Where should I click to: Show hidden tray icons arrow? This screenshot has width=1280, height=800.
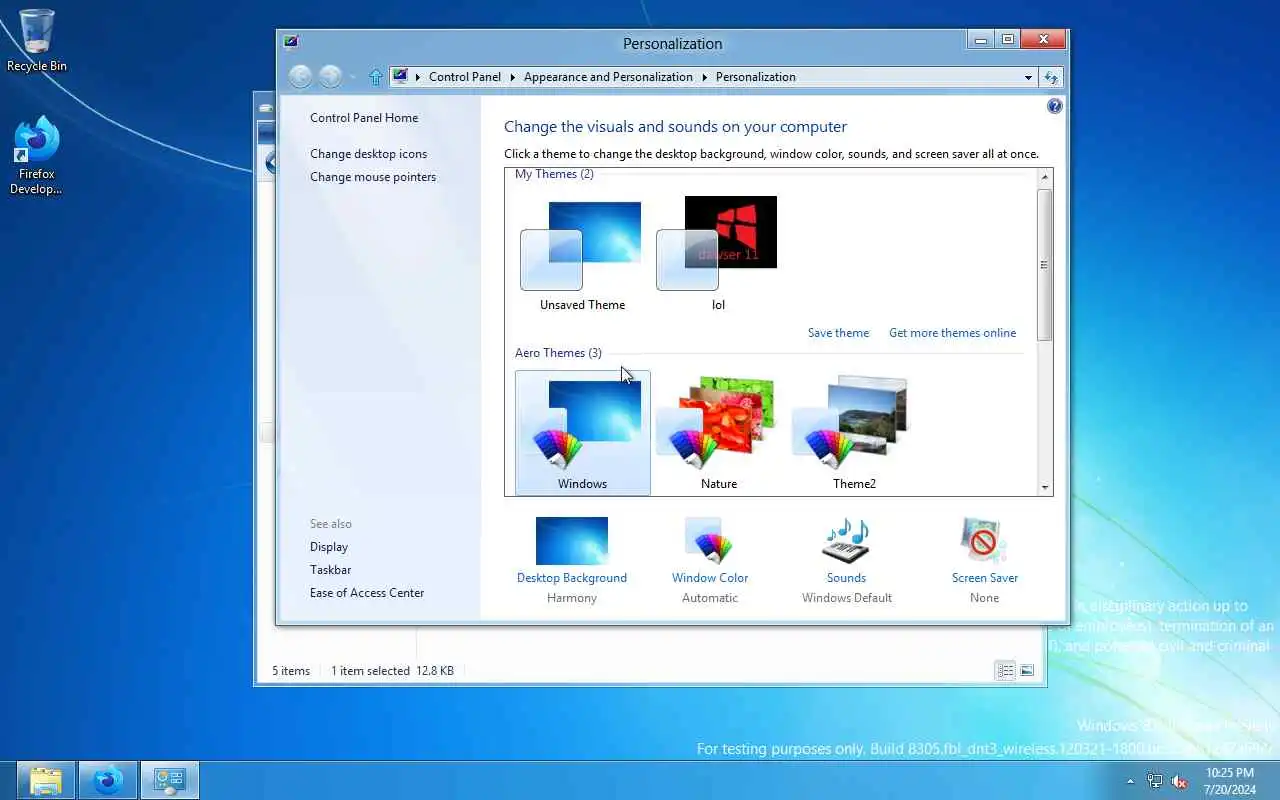pyautogui.click(x=1131, y=781)
